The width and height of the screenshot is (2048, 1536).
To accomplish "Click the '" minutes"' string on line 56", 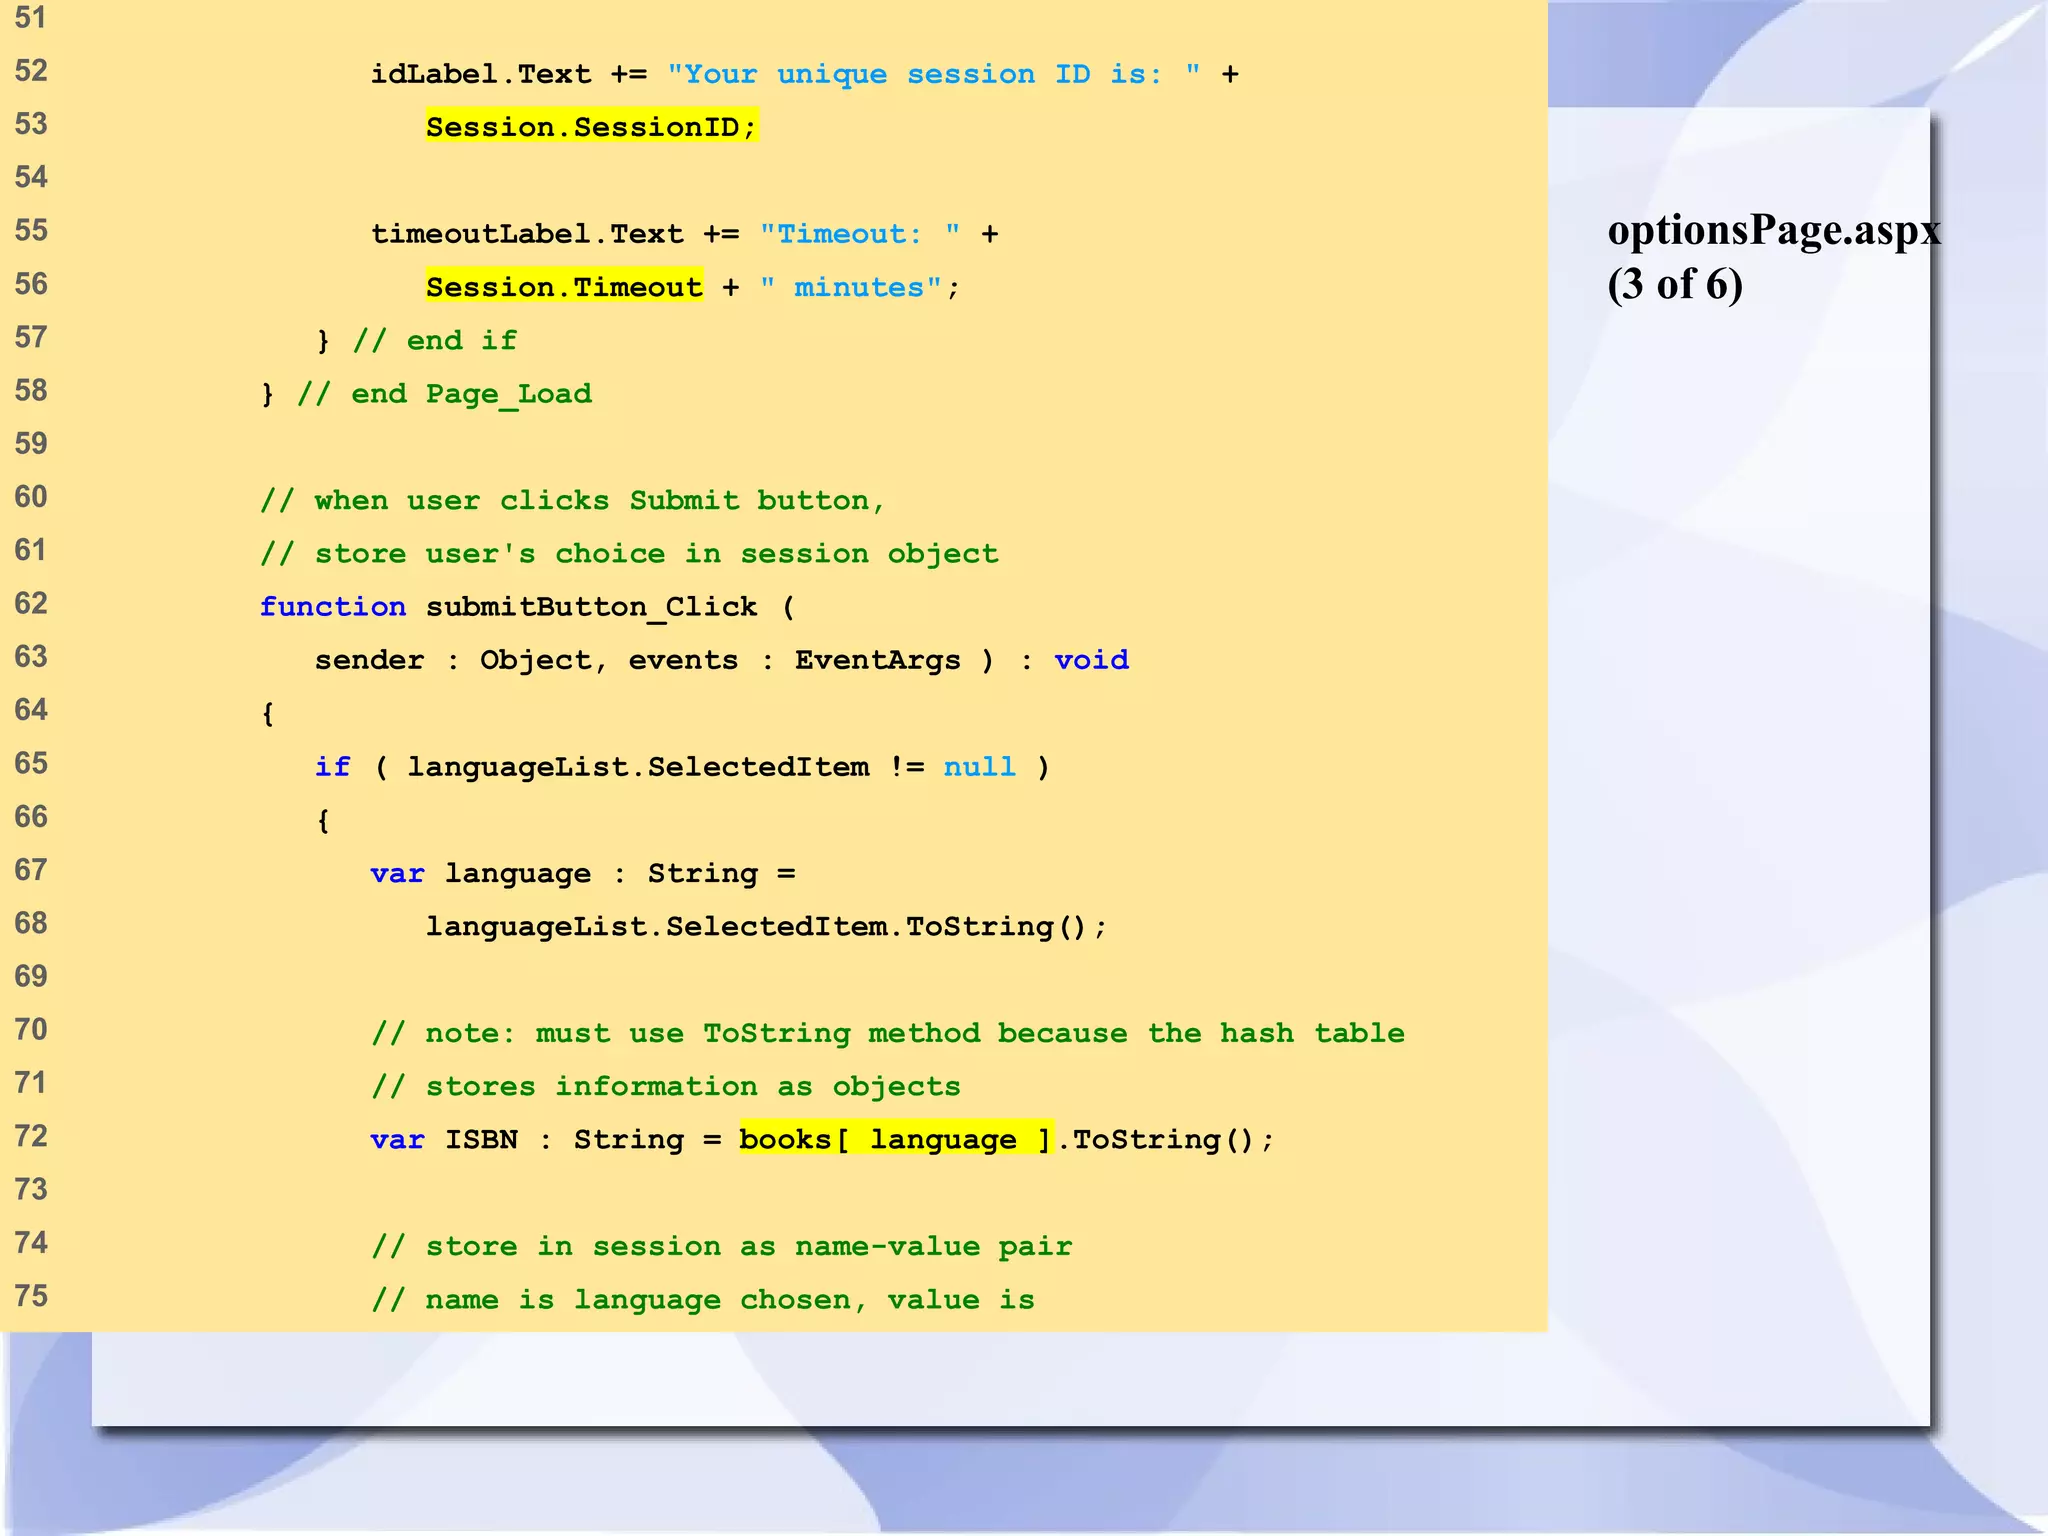I will 851,287.
